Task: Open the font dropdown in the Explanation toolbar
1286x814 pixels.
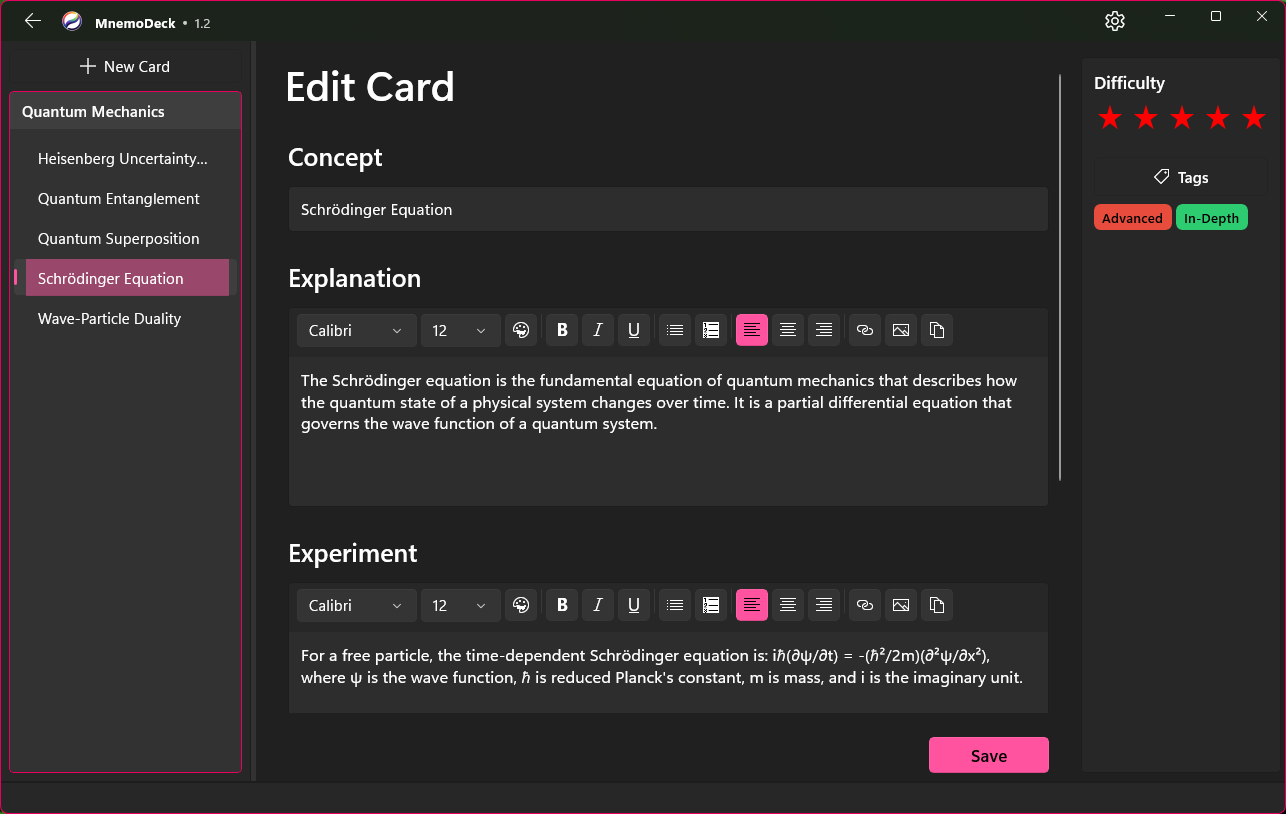Action: tap(356, 330)
